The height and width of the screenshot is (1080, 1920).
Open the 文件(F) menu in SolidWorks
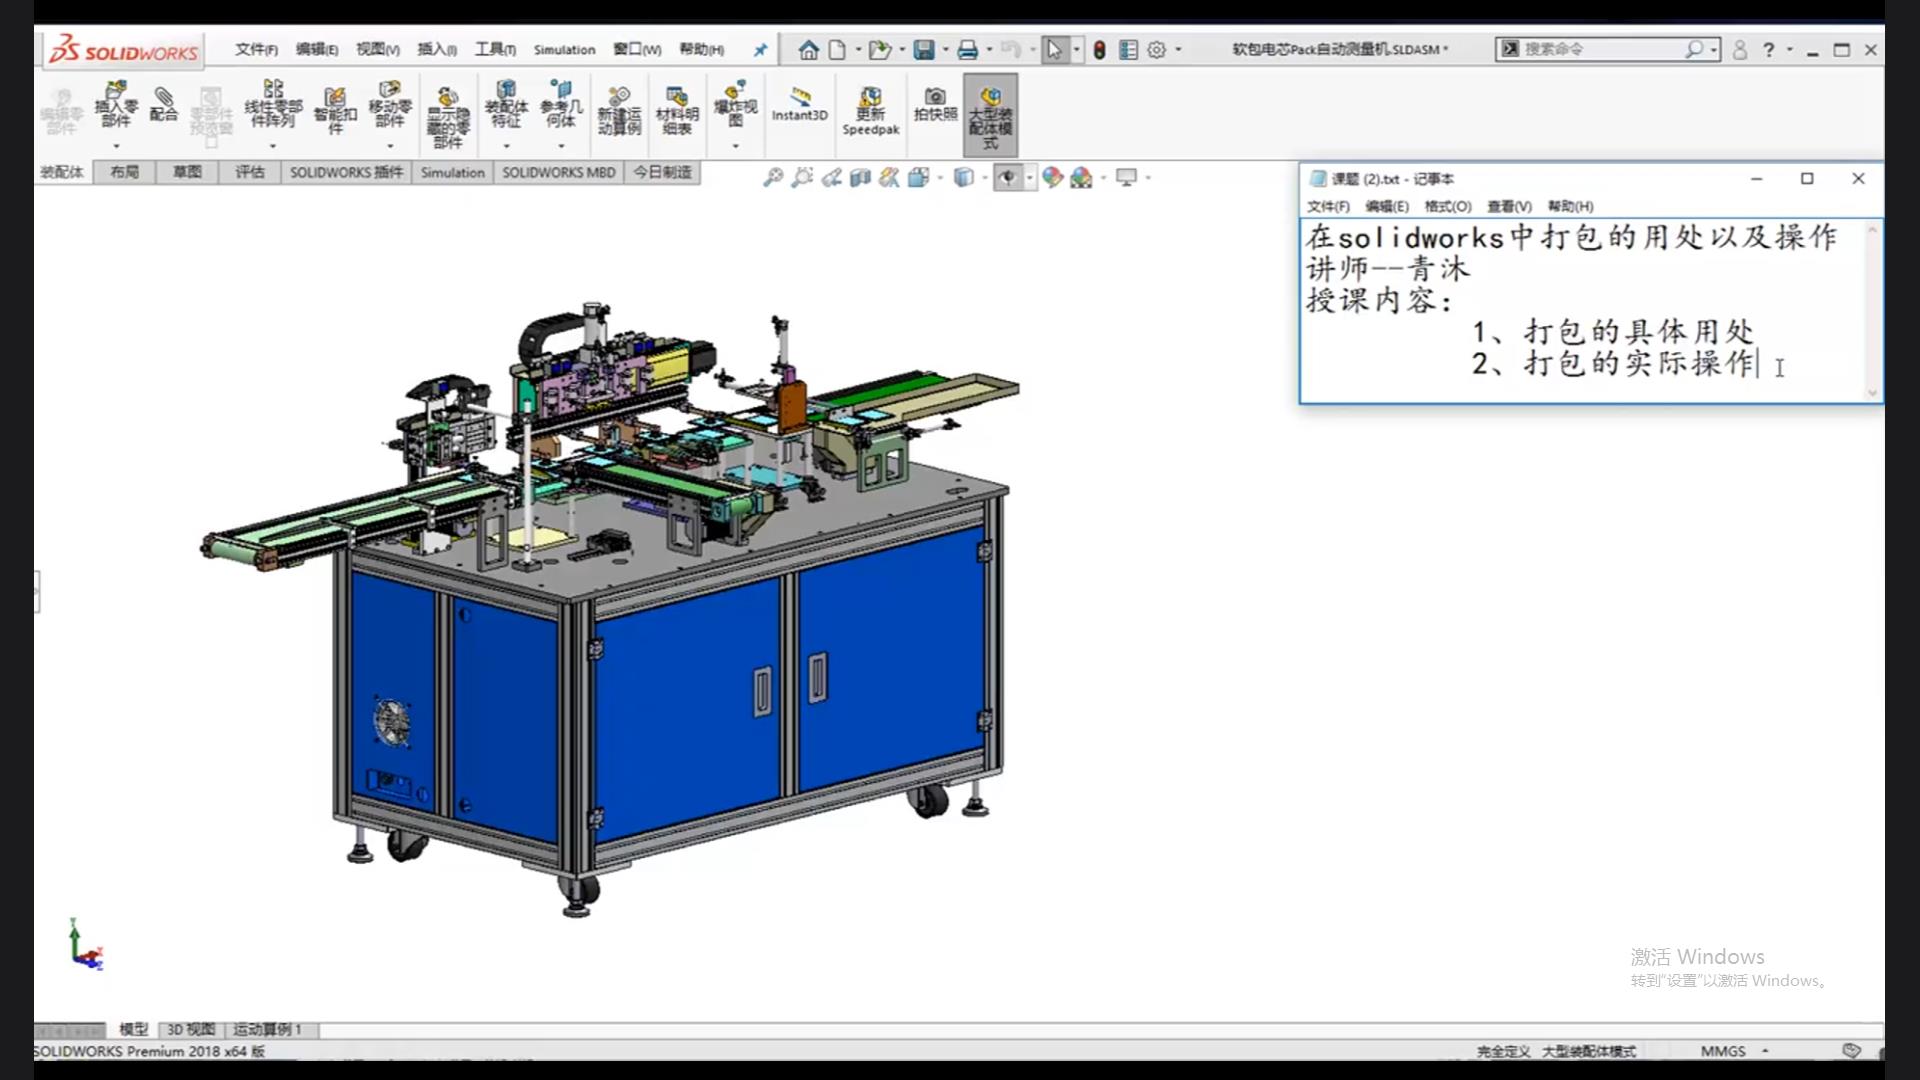pos(256,49)
